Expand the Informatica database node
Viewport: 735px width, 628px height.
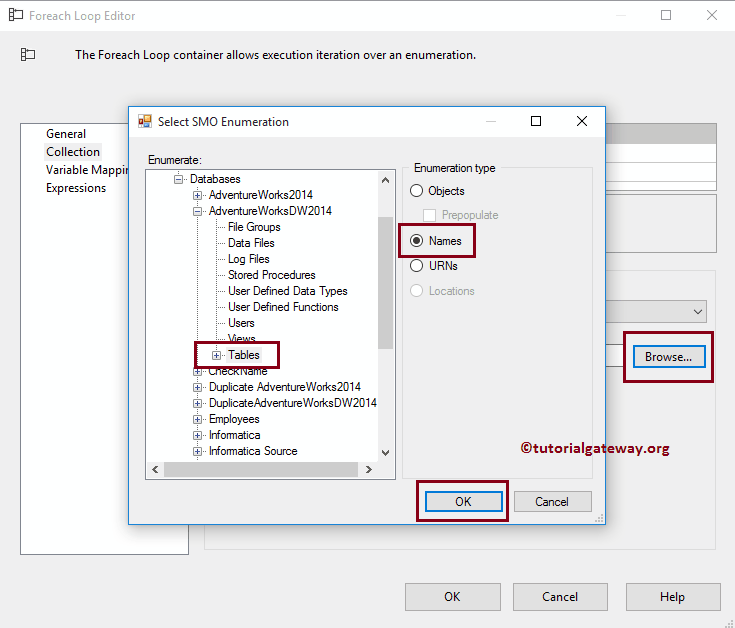197,435
